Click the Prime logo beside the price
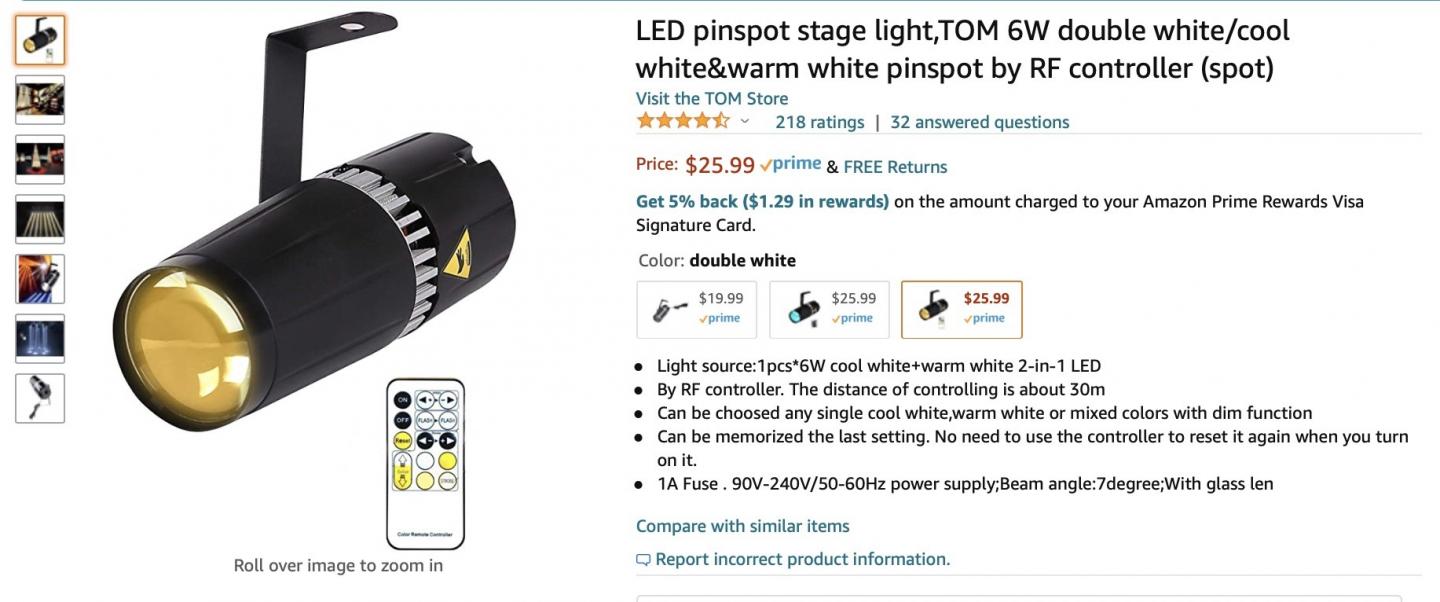This screenshot has height=602, width=1440. pyautogui.click(x=790, y=165)
